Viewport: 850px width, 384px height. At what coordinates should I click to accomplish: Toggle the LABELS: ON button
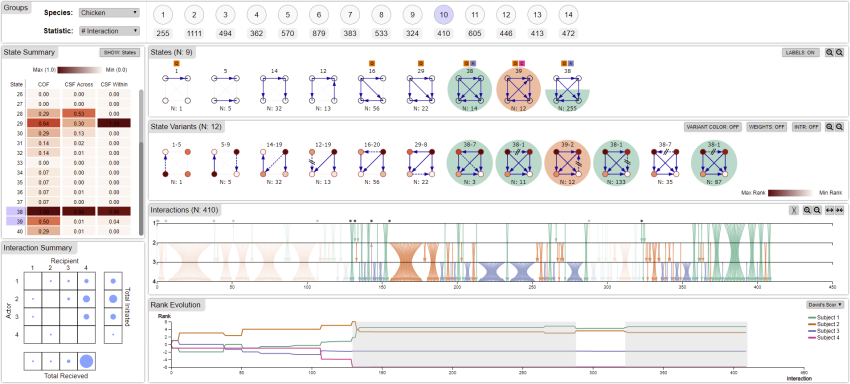click(x=801, y=53)
